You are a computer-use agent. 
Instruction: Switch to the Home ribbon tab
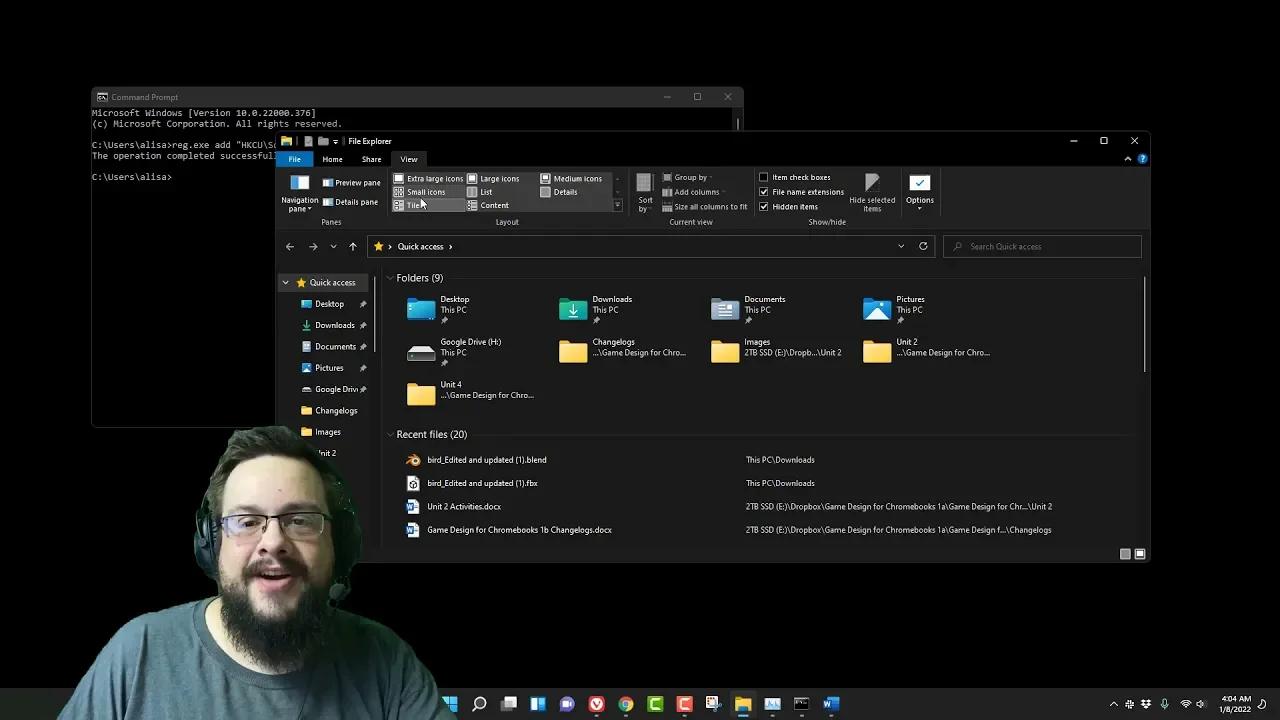[x=332, y=159]
